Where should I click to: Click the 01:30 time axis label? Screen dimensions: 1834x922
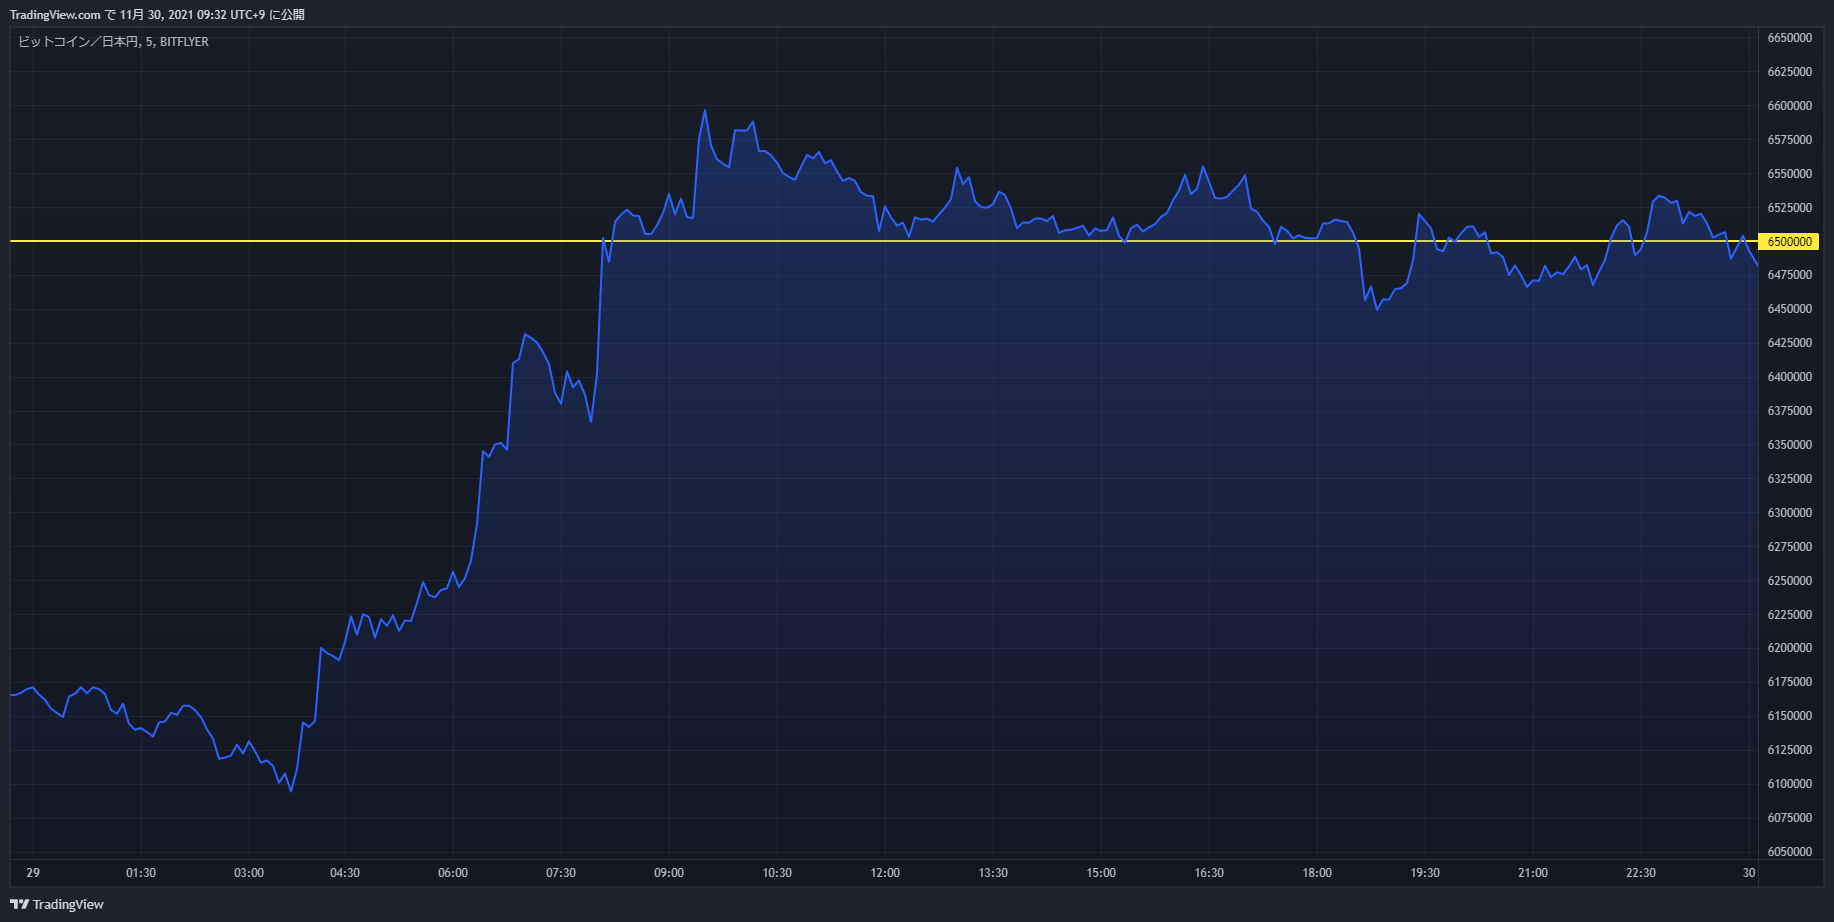(x=141, y=873)
